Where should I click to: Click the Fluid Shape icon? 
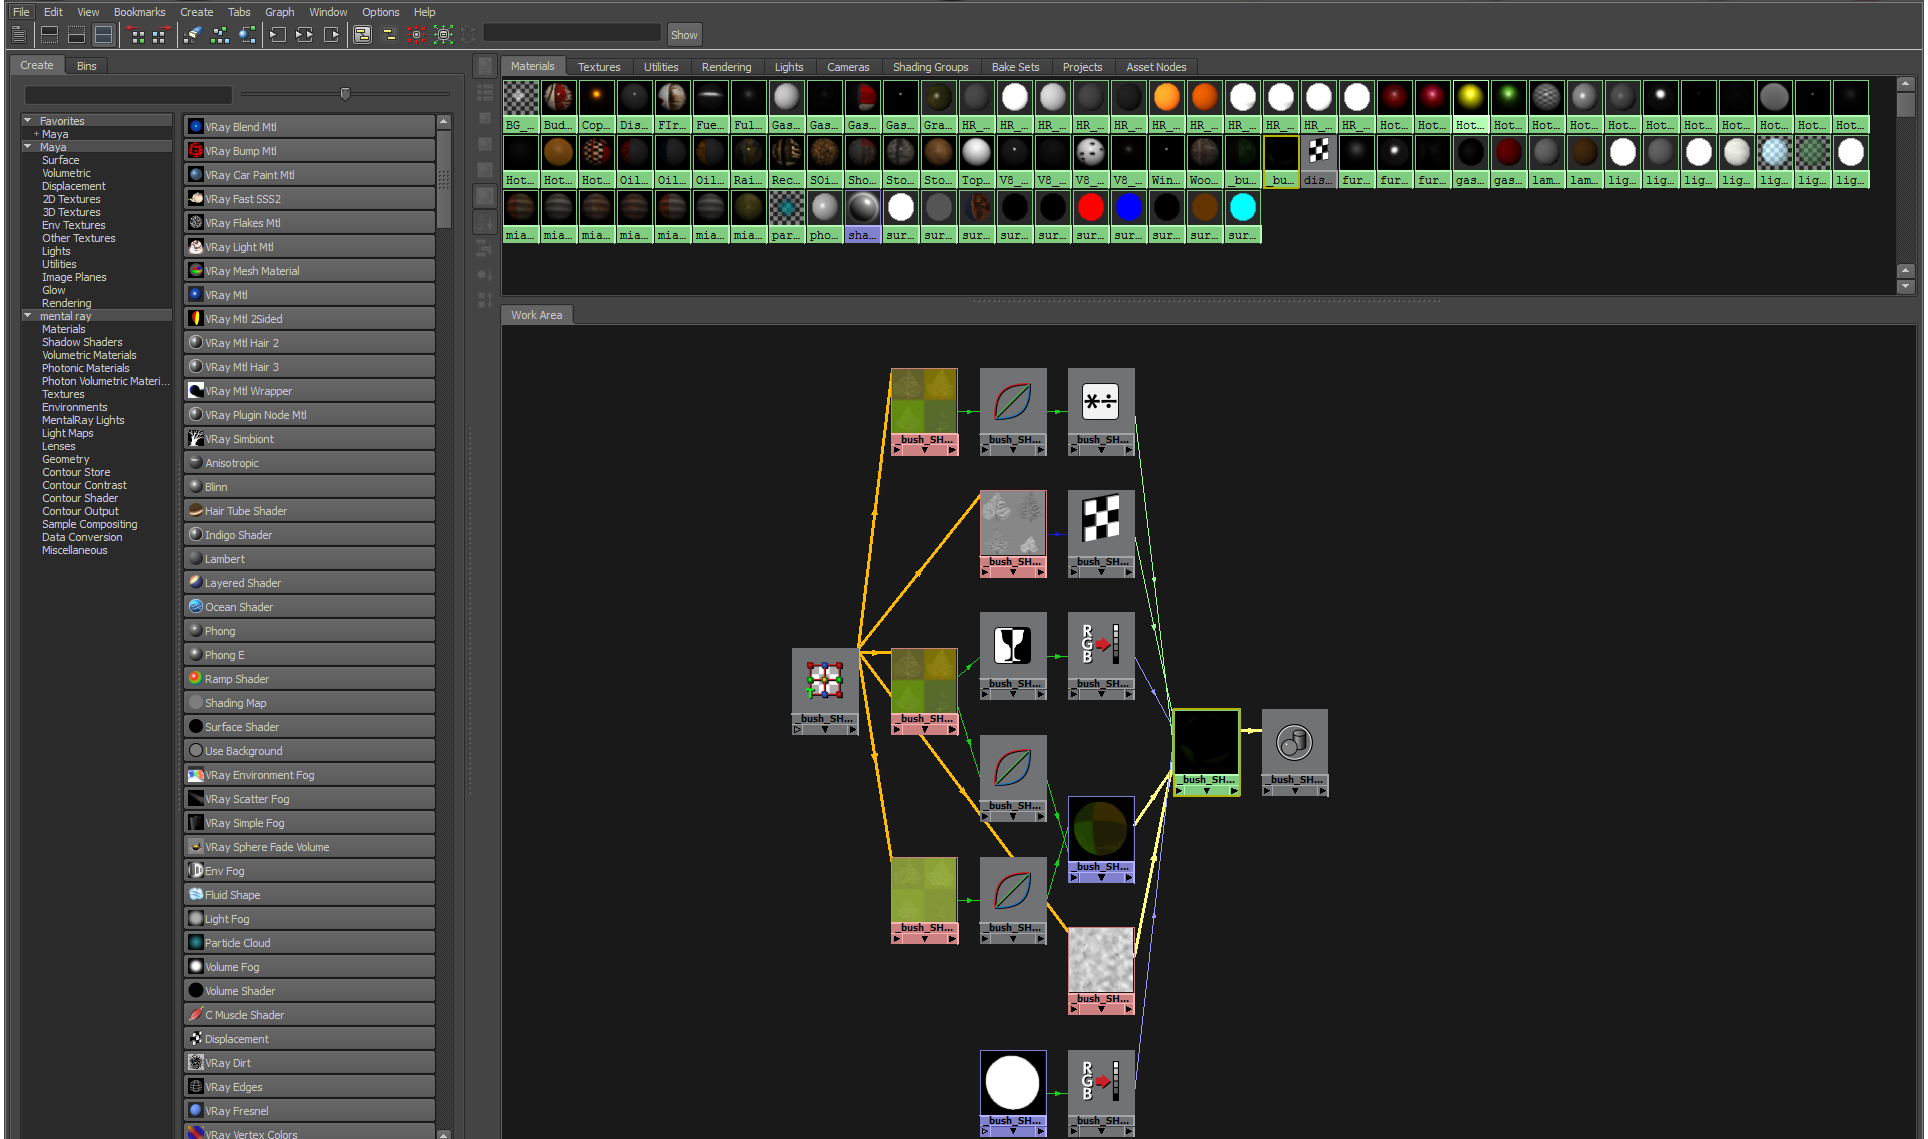pyautogui.click(x=196, y=895)
